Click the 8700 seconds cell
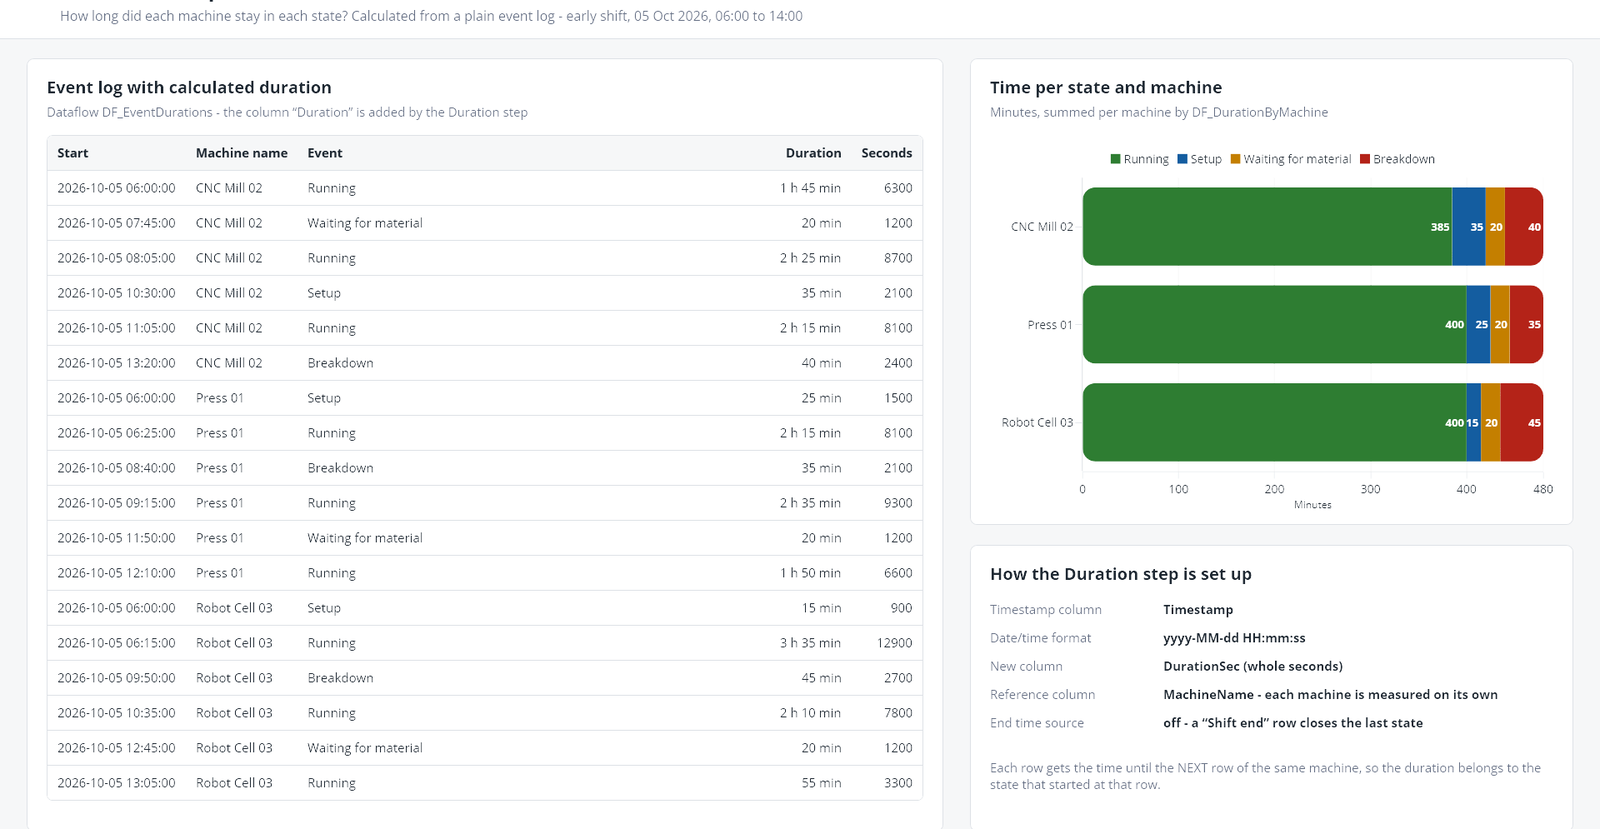This screenshot has height=829, width=1600. 898,258
